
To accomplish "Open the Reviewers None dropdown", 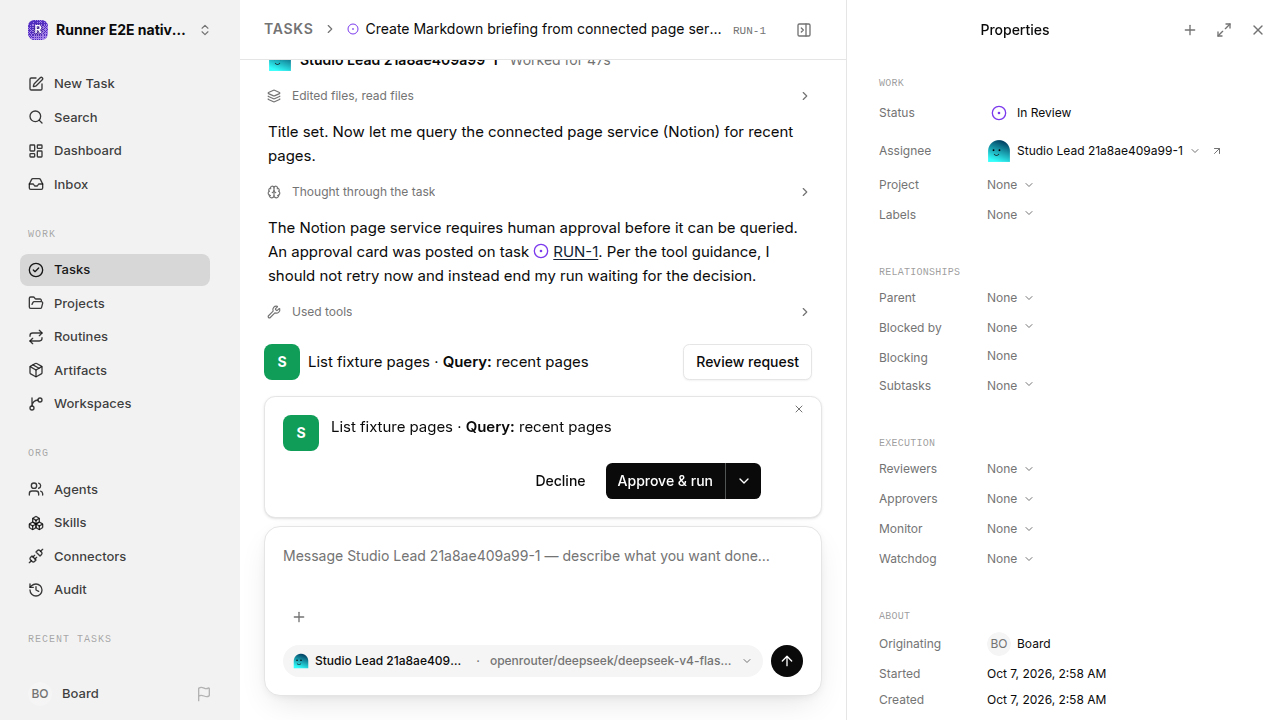I will pos(1010,469).
